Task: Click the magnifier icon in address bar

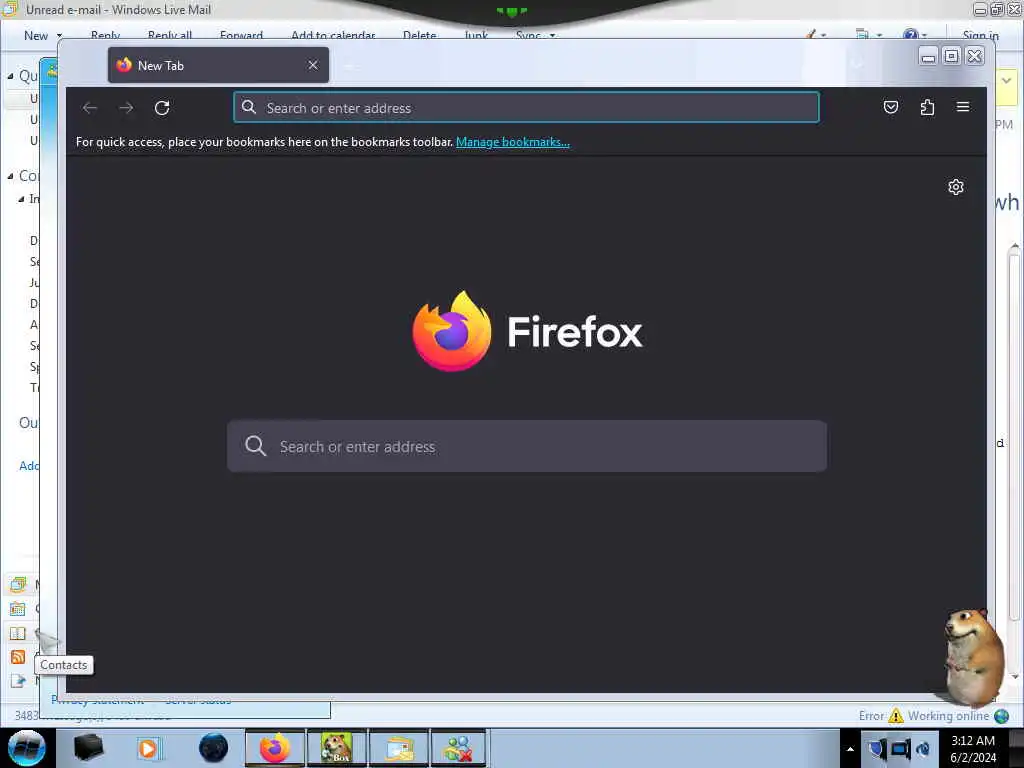Action: click(x=249, y=107)
